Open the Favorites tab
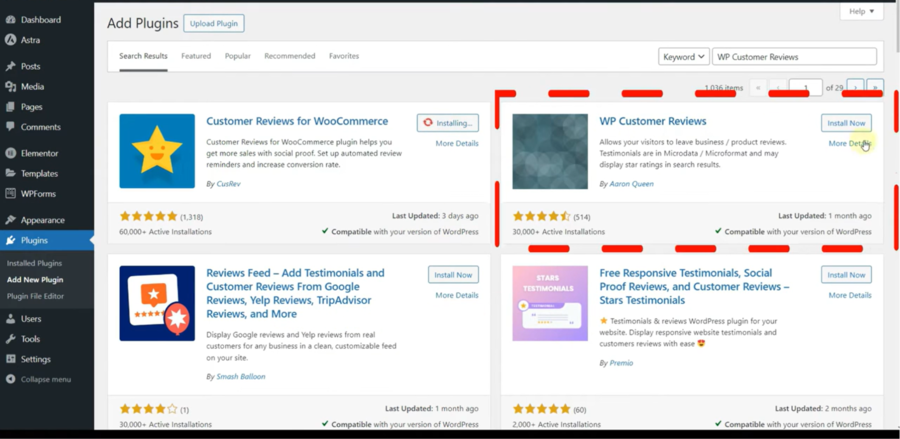The width and height of the screenshot is (900, 439). (344, 56)
